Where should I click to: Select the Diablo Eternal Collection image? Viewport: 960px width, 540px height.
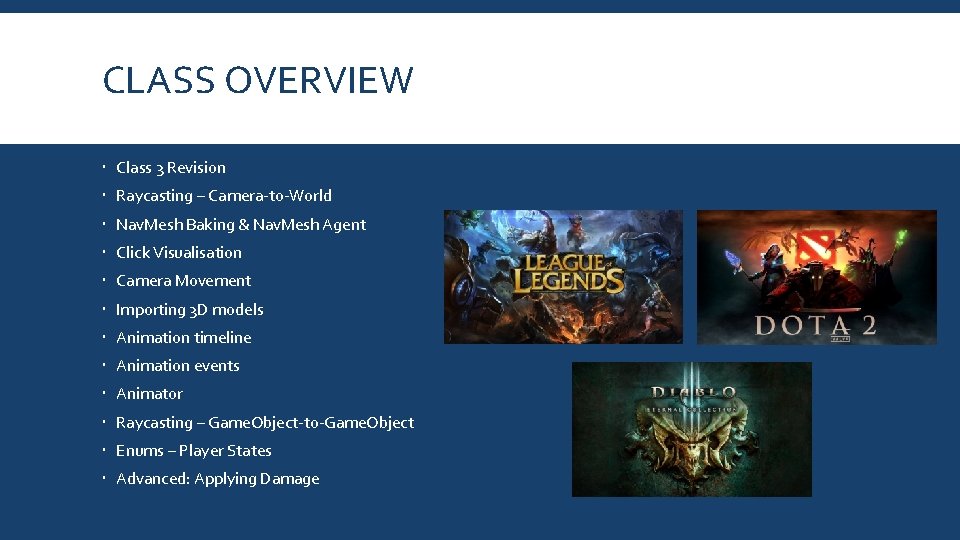(692, 429)
